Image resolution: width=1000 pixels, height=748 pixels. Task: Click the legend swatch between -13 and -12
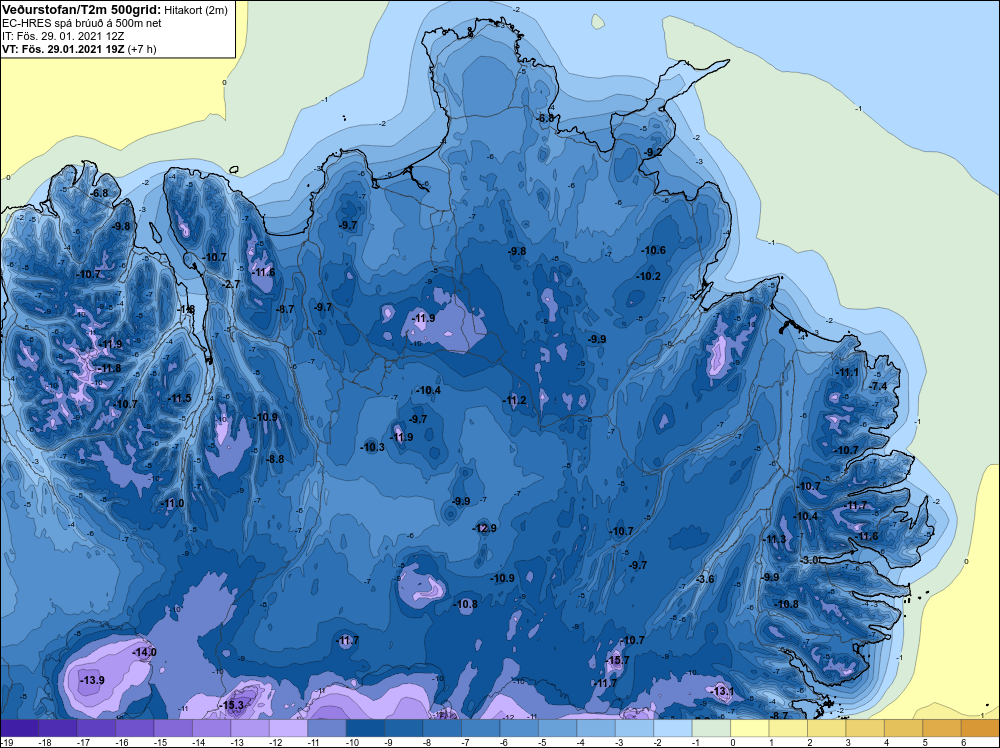(x=250, y=728)
